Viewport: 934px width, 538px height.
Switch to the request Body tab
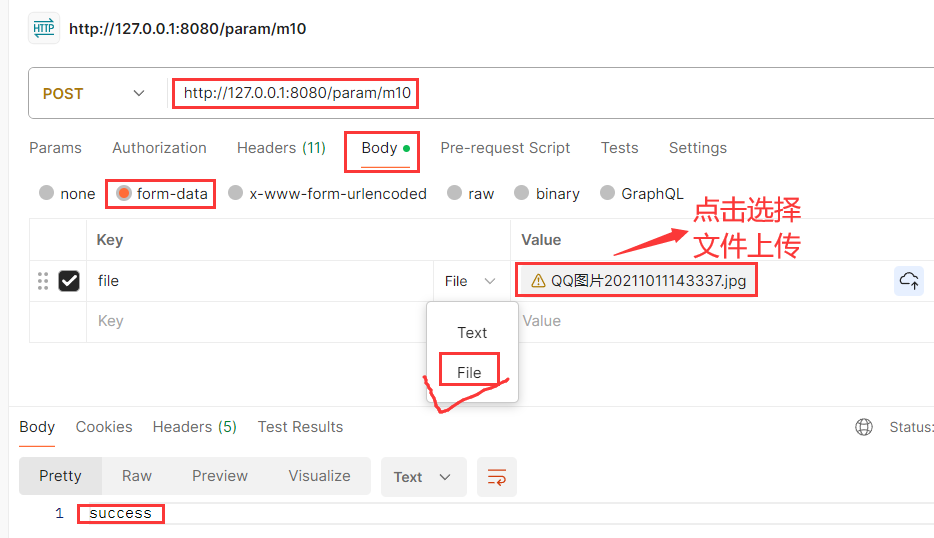[x=385, y=148]
